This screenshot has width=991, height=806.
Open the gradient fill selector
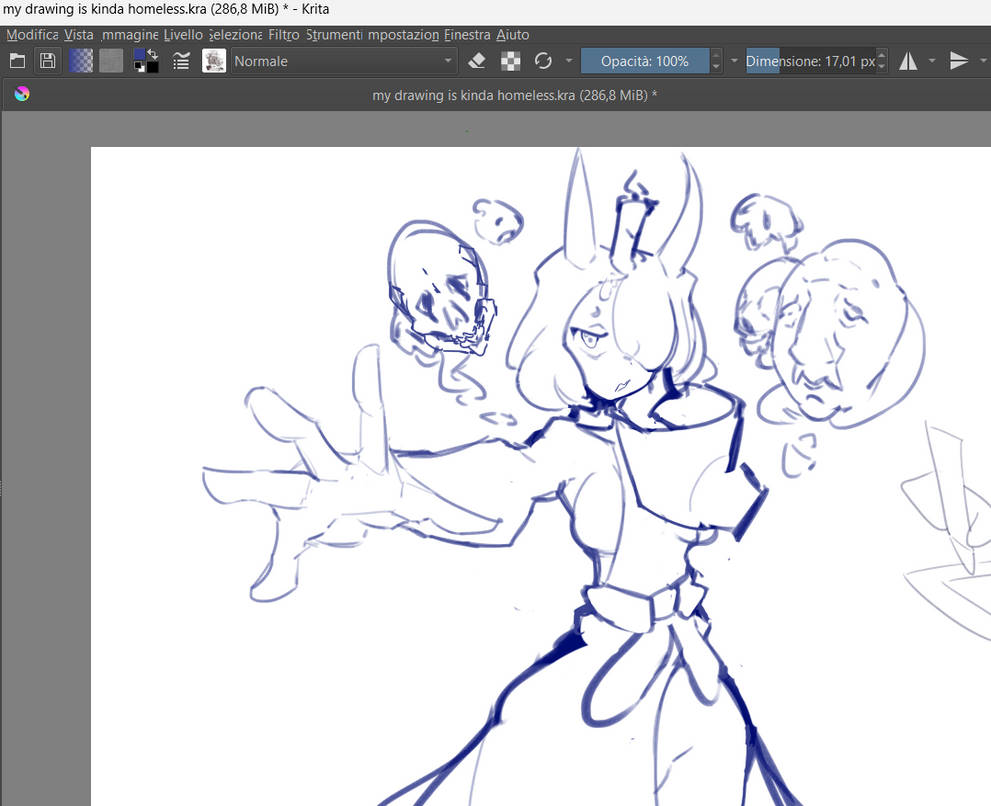click(81, 61)
